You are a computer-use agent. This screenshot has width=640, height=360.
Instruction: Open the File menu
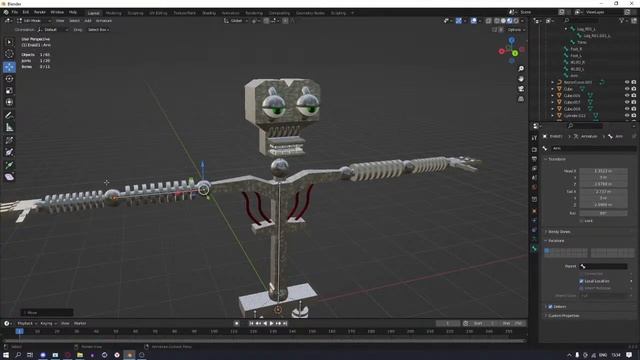[x=15, y=12]
